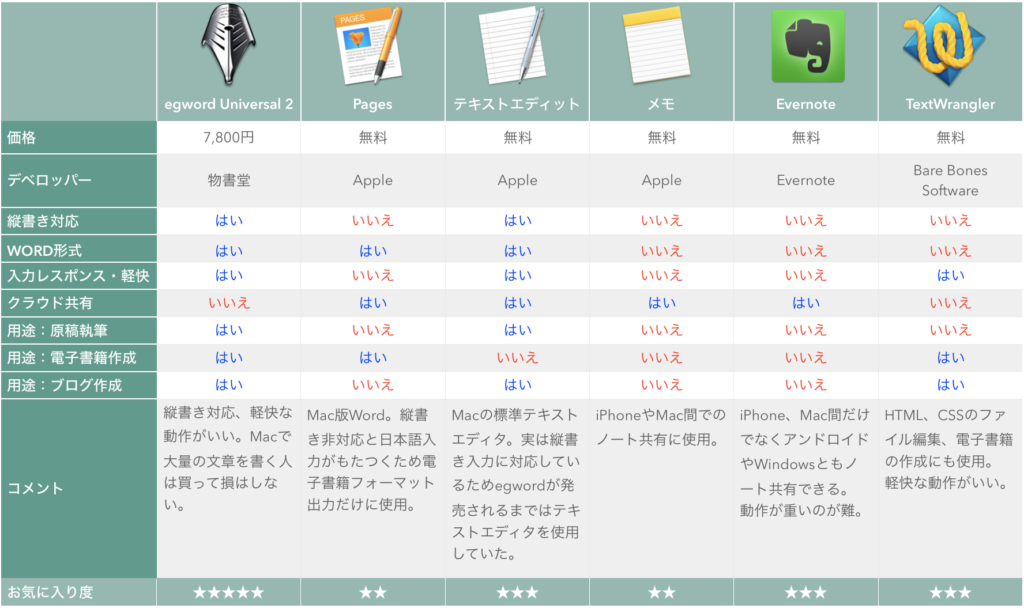Click いいえ in クラウド共有 row for TextWrangler

coord(950,303)
